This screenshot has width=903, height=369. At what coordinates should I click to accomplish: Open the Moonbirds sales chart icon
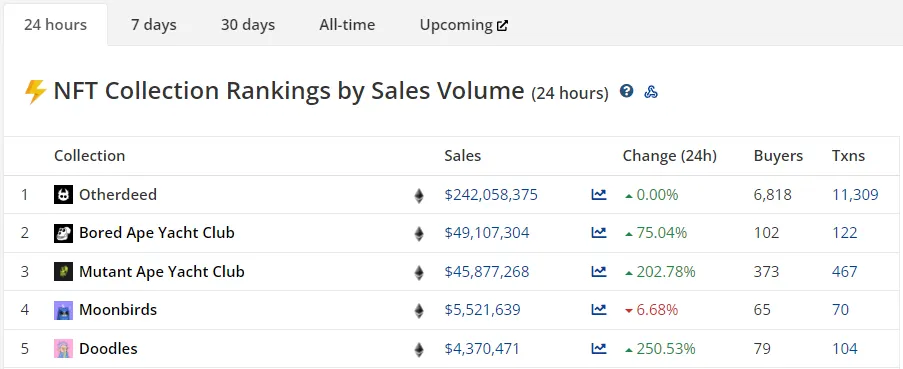[599, 310]
